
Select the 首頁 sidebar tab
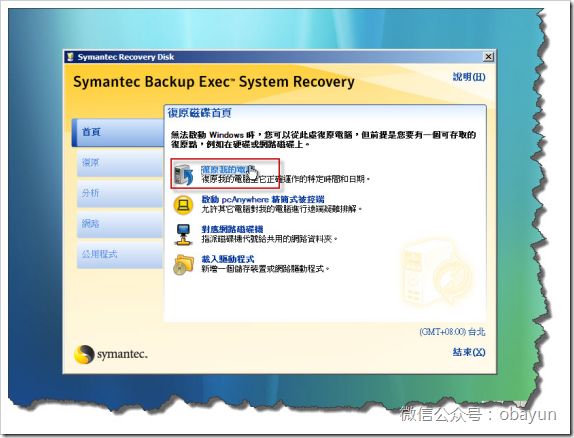118,133
